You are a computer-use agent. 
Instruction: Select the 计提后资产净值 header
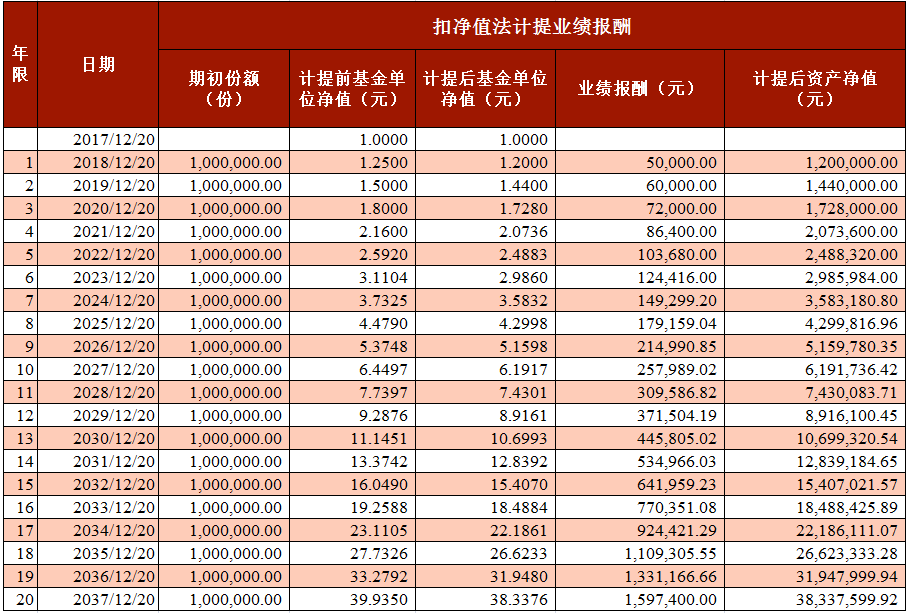[x=815, y=89]
